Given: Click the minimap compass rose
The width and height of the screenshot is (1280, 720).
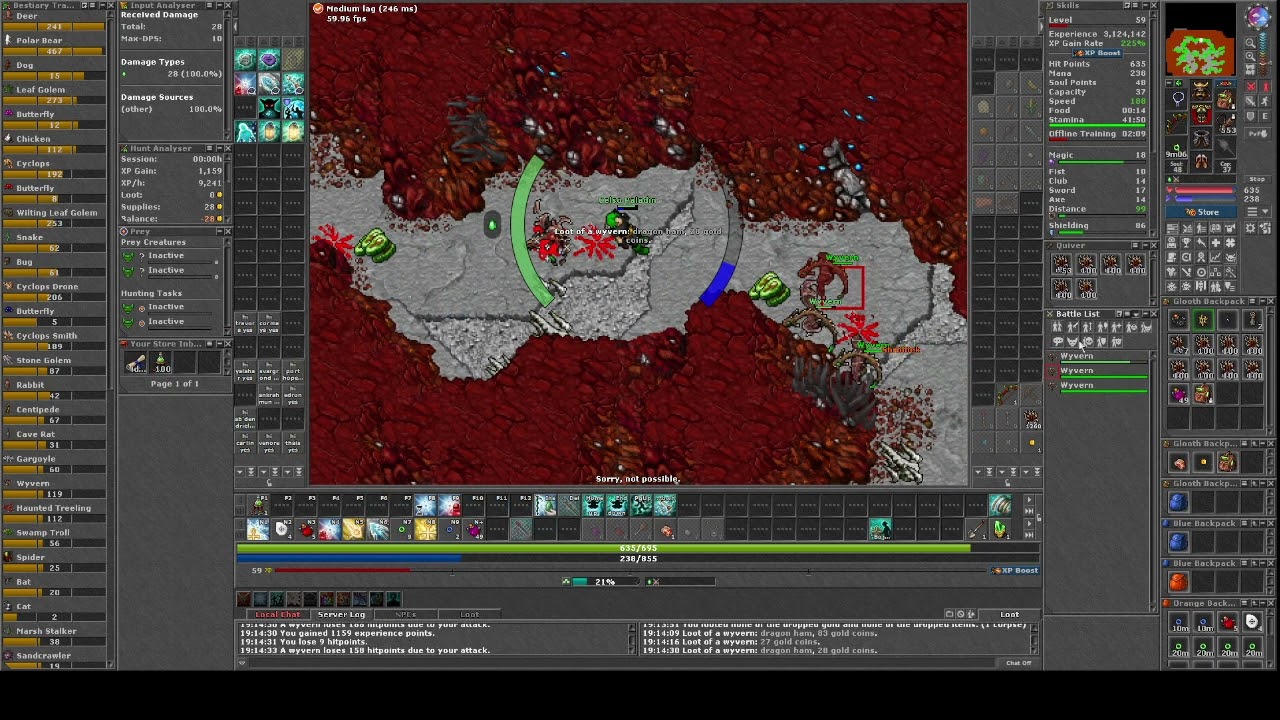Looking at the screenshot, I should coord(1259,16).
